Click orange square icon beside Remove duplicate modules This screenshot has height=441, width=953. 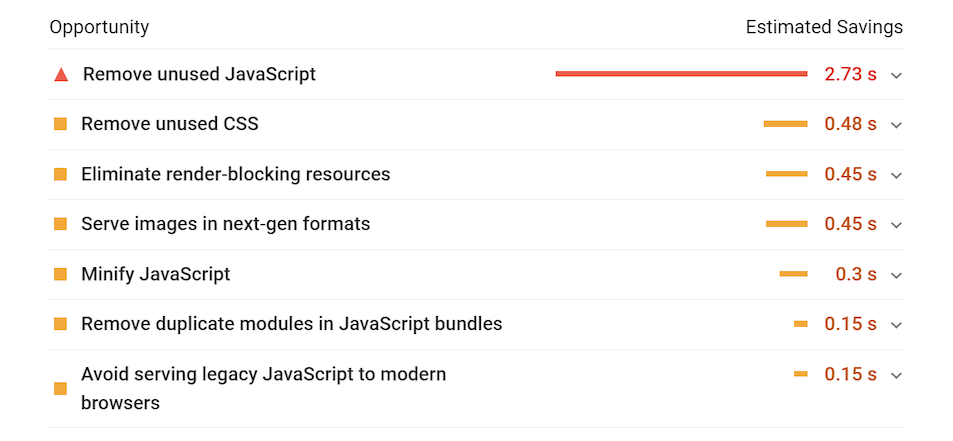[60, 324]
